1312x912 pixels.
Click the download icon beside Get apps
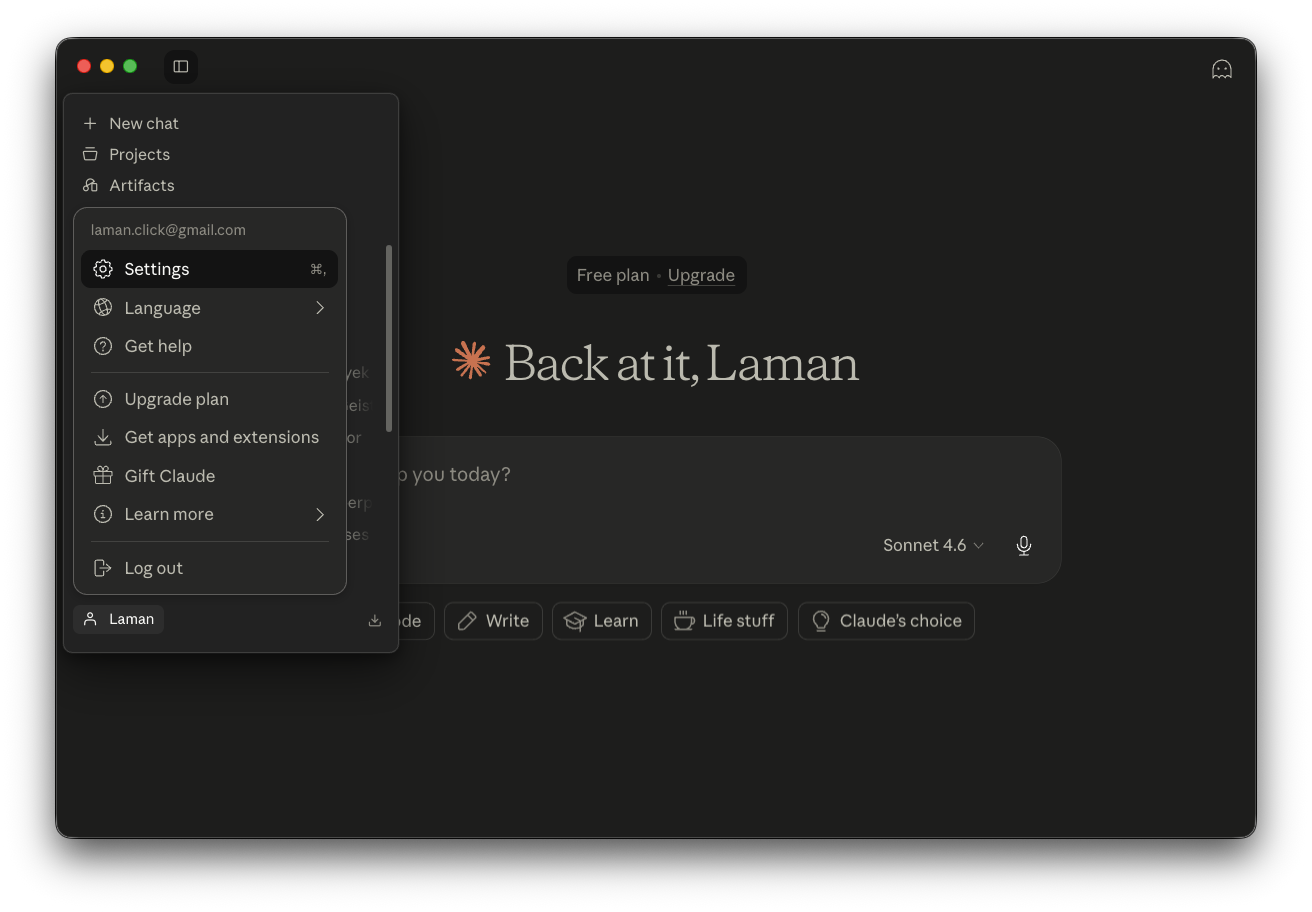[103, 437]
